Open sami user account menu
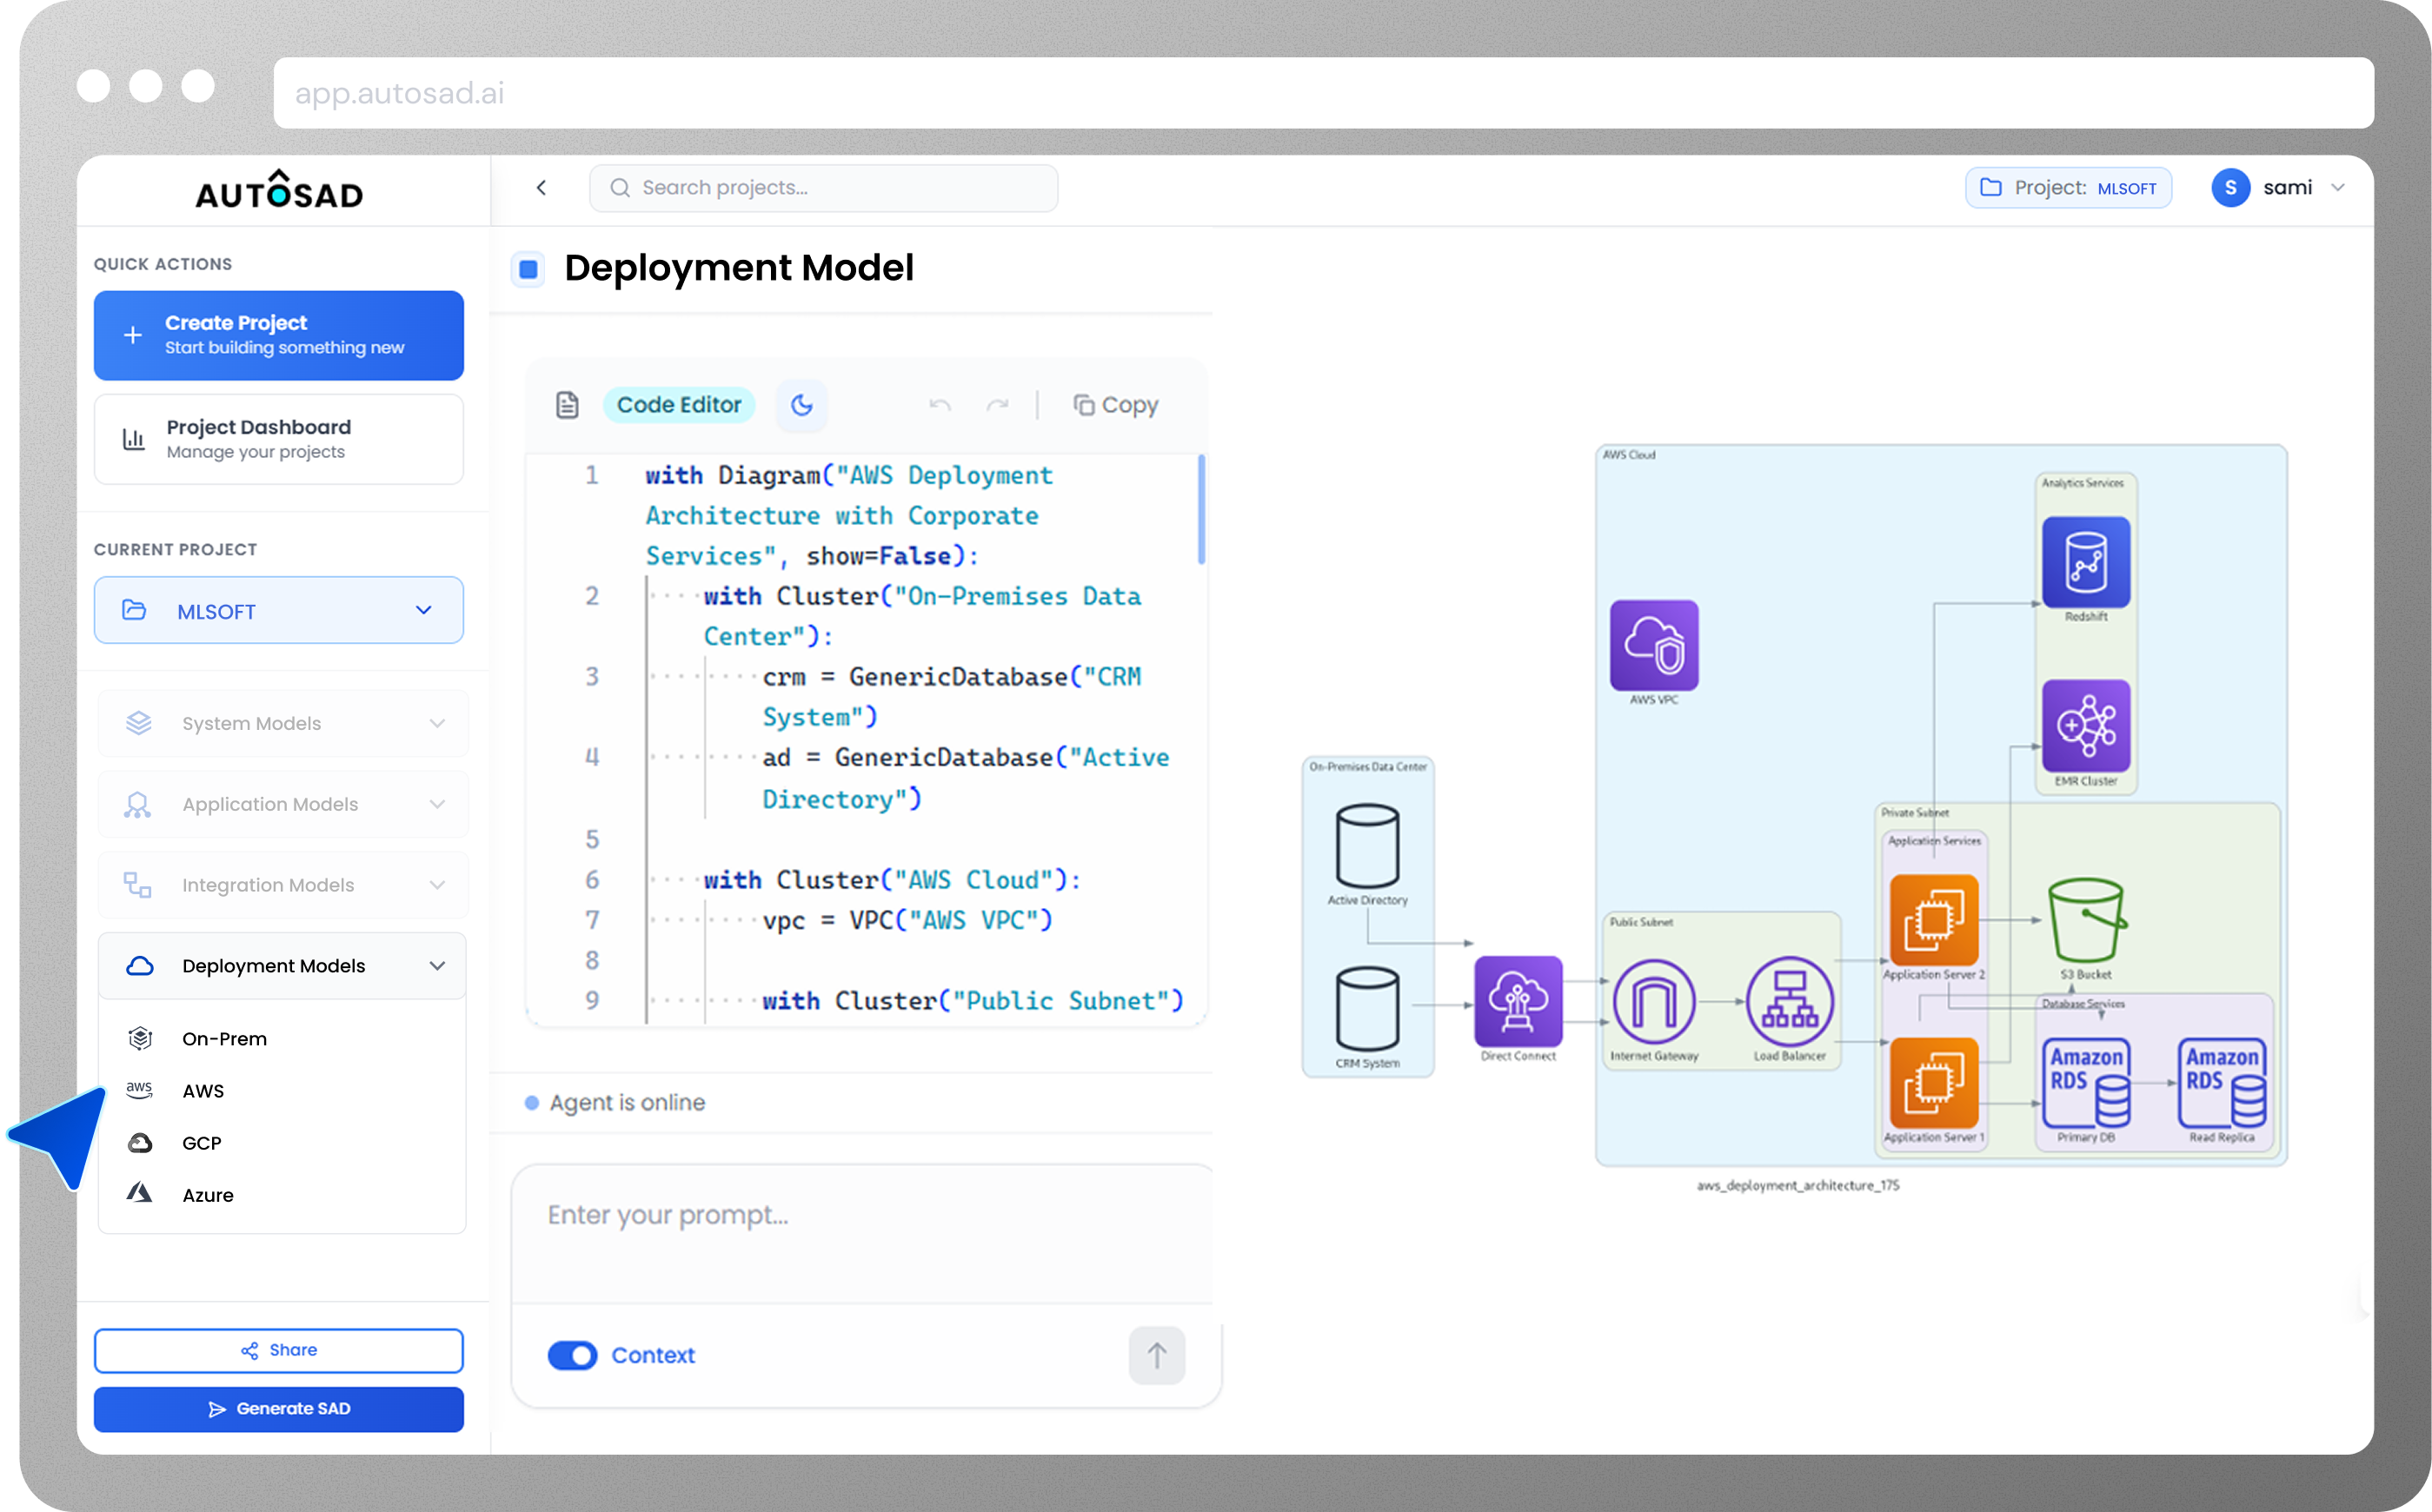This screenshot has width=2432, height=1512. [2285, 188]
